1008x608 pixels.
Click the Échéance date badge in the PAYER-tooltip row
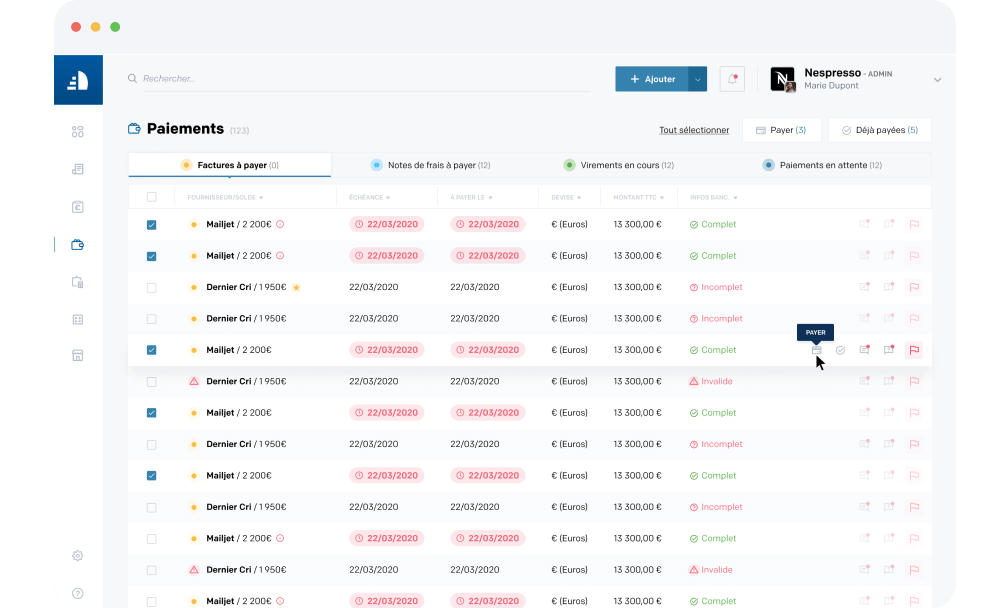click(386, 350)
